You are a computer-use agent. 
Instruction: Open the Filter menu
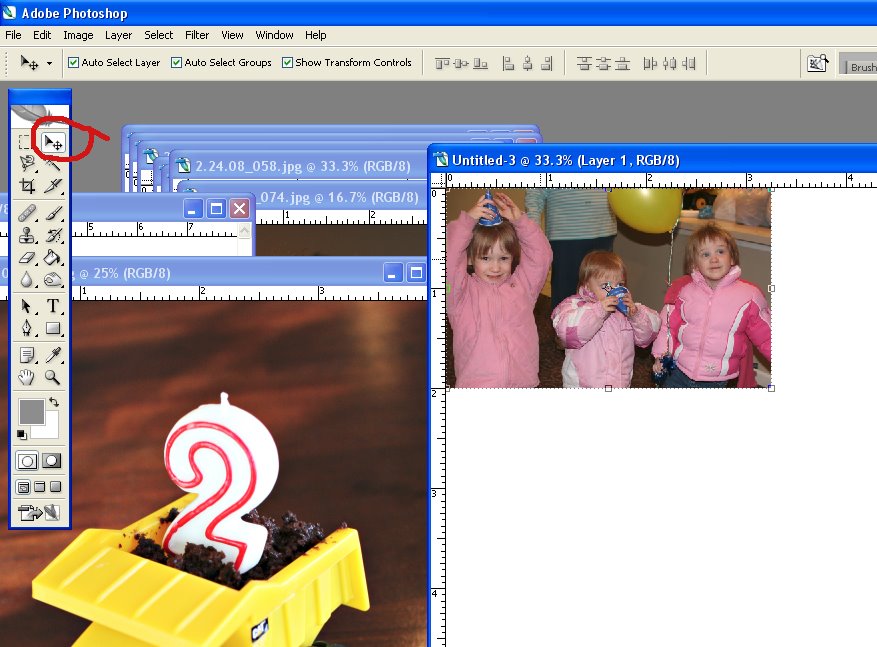tap(197, 35)
